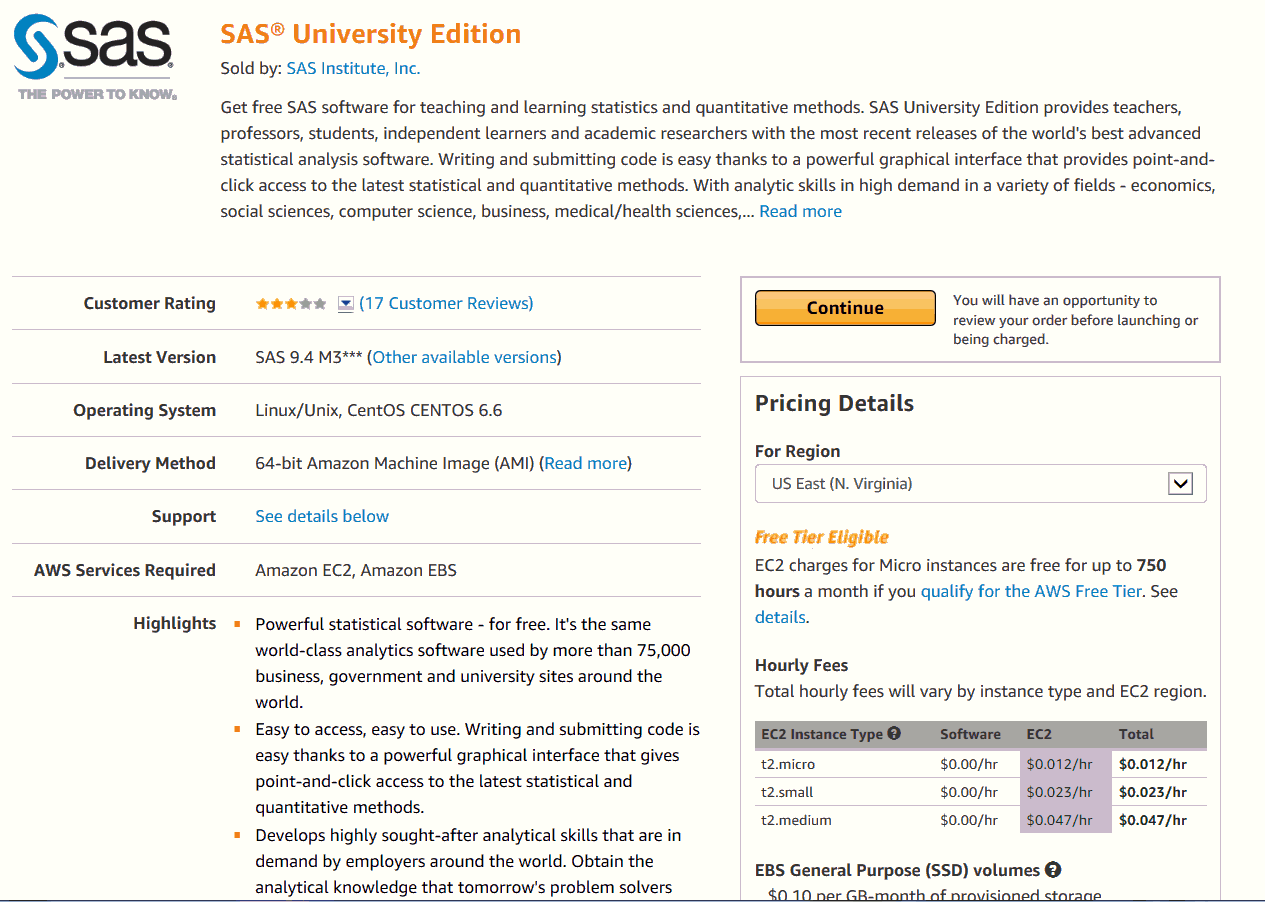Click the Total $0.023/hr cell

pyautogui.click(x=1153, y=792)
